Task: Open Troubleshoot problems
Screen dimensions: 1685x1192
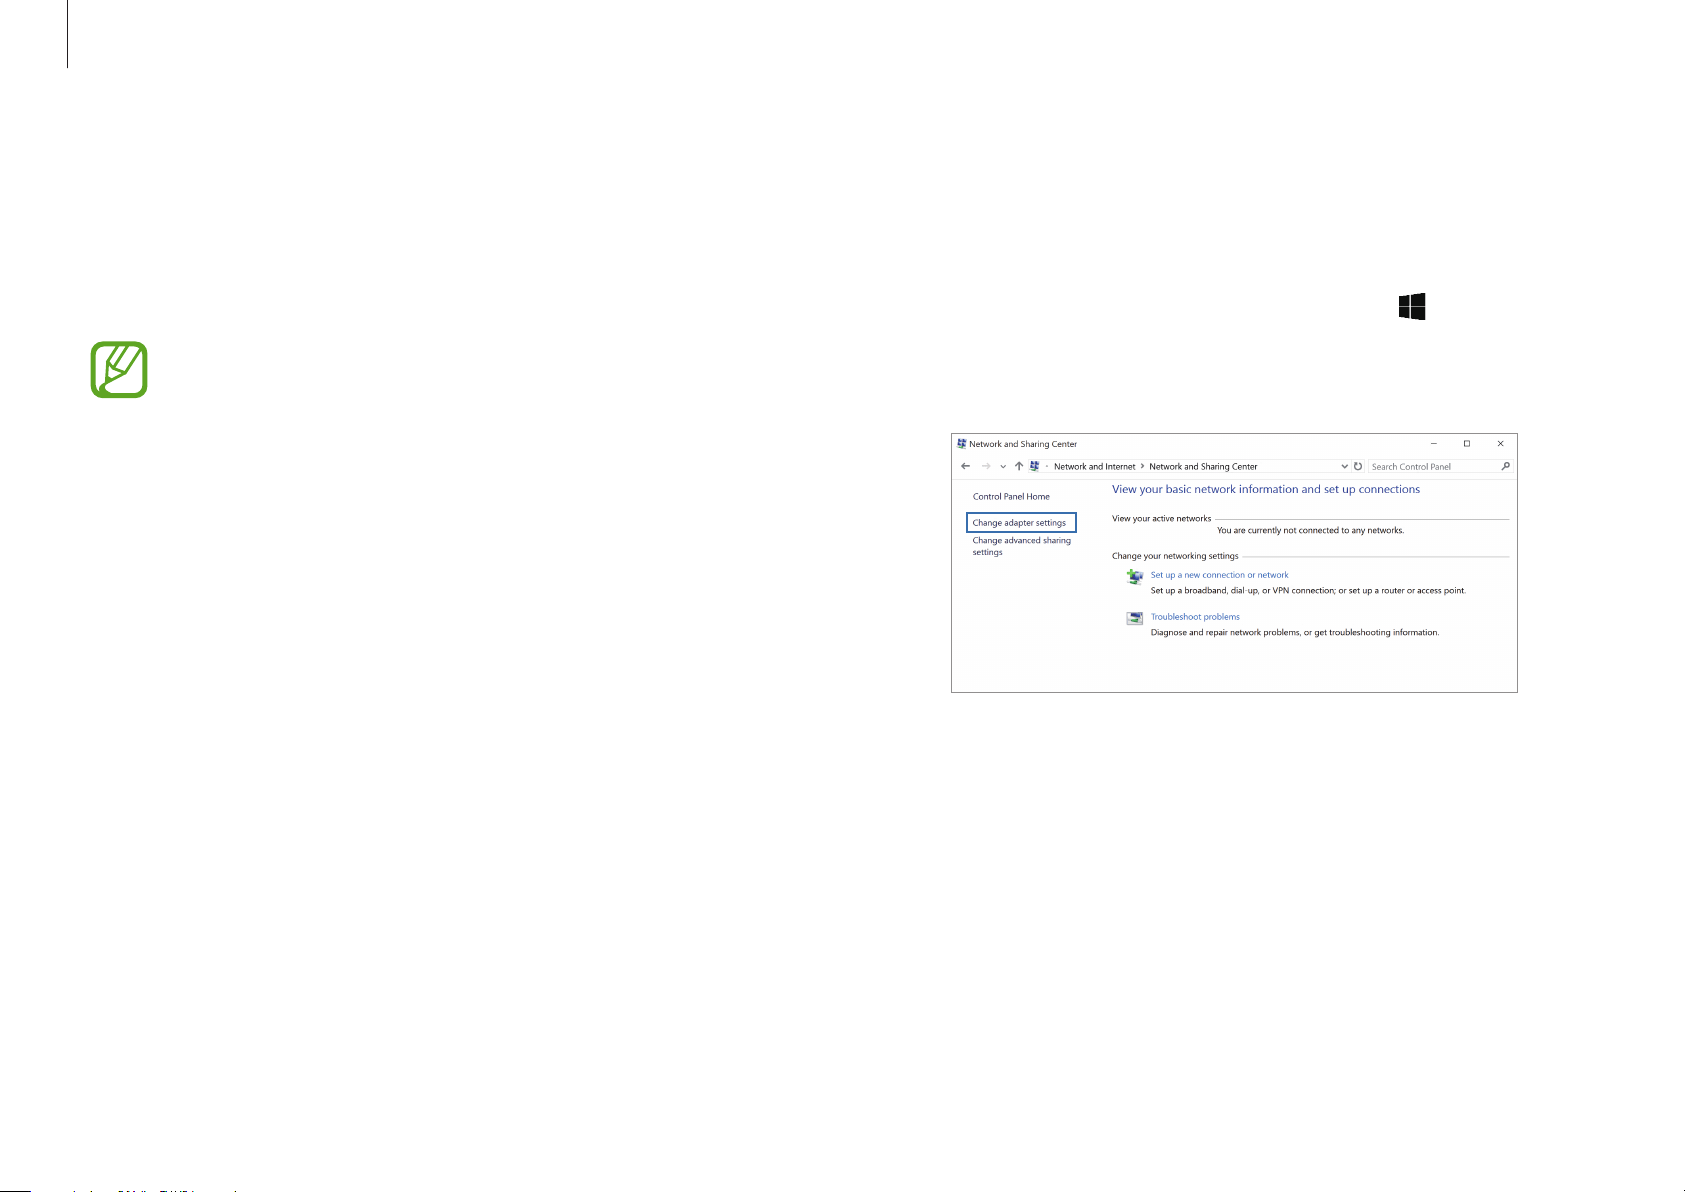Action: pyautogui.click(x=1195, y=617)
